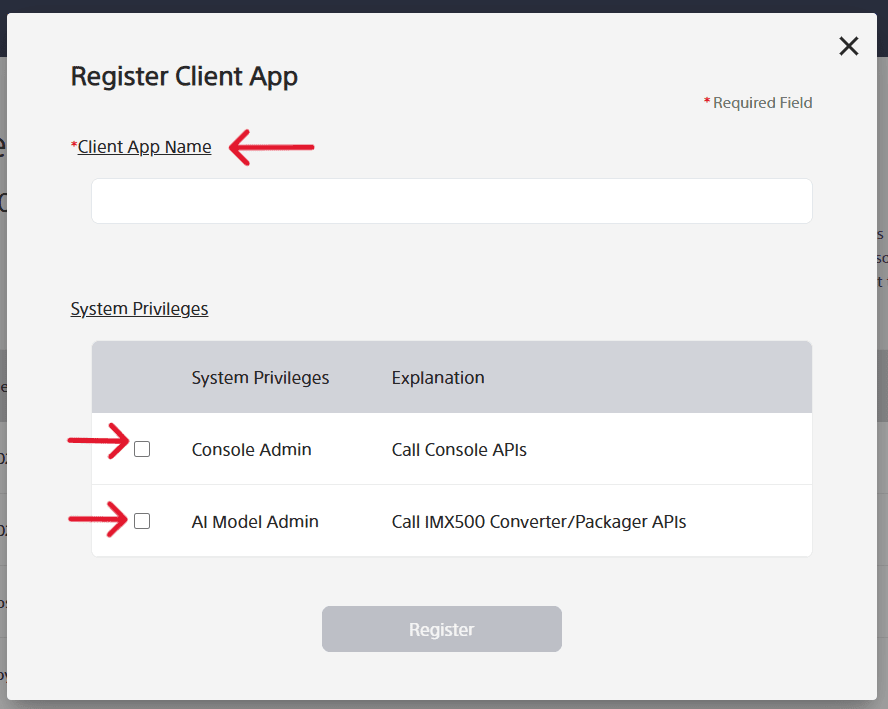The image size is (888, 709).
Task: Close the Register Client App dialog
Action: coord(848,46)
